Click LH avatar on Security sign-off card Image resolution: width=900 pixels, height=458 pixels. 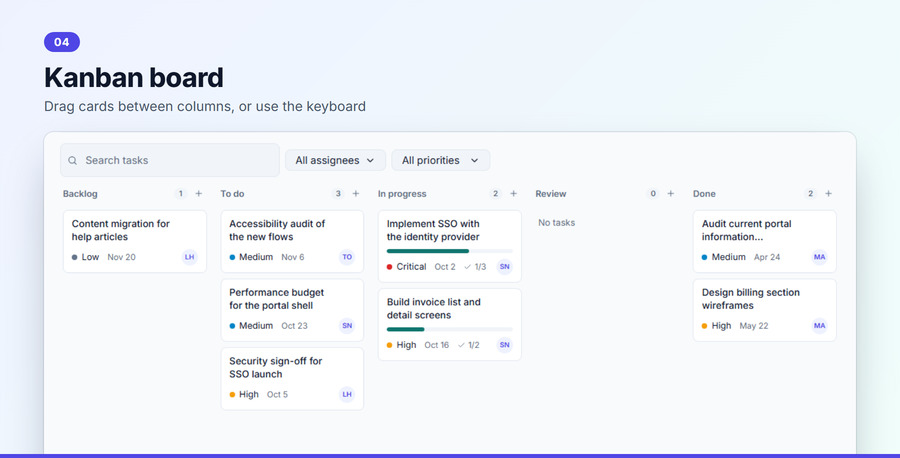[x=347, y=394]
